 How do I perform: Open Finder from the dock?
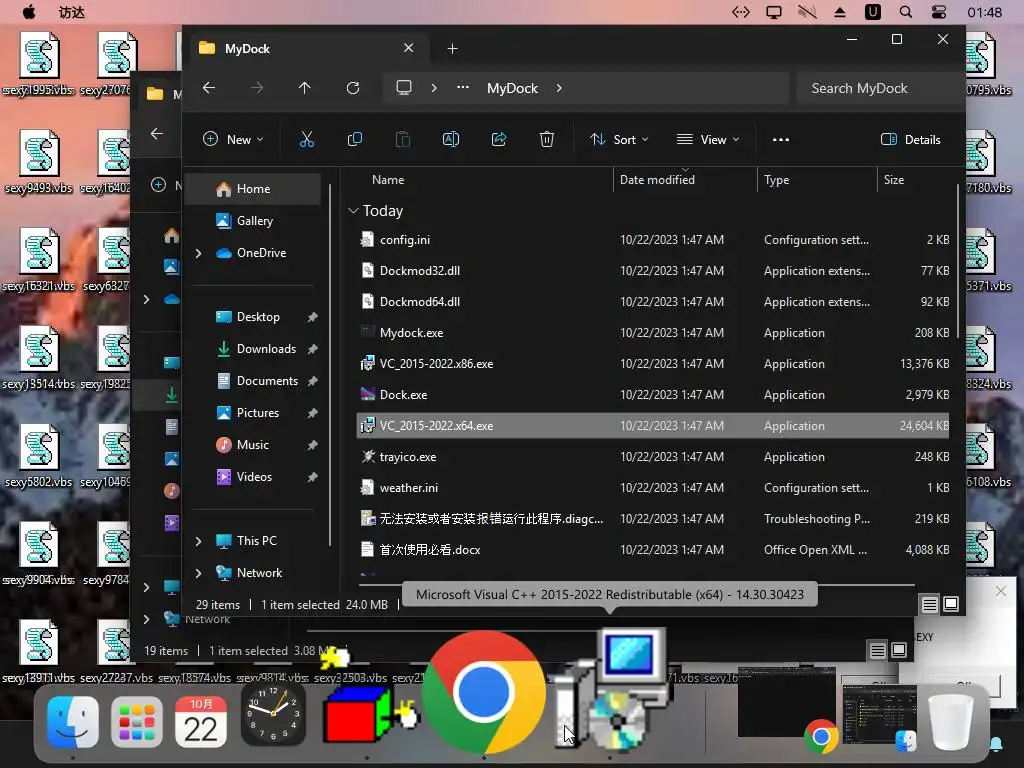pos(72,722)
